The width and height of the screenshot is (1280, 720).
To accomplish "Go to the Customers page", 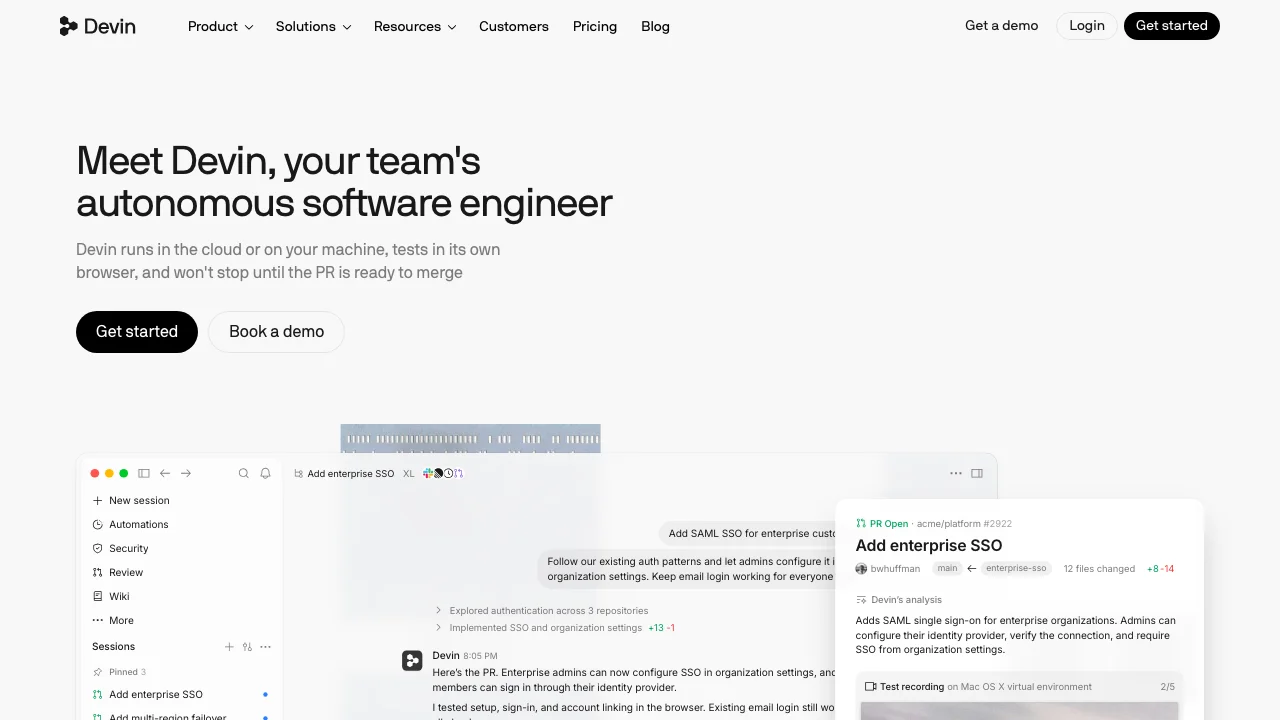I will click(x=514, y=26).
